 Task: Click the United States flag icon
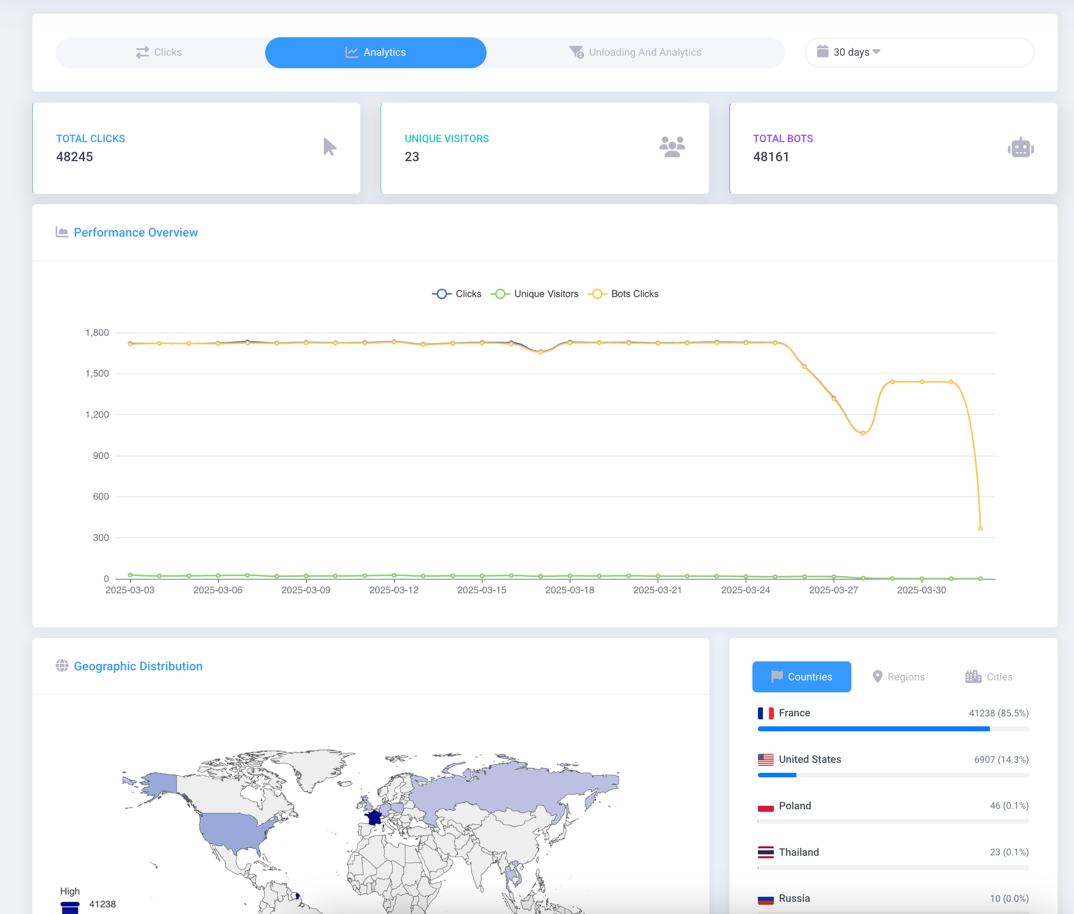766,760
